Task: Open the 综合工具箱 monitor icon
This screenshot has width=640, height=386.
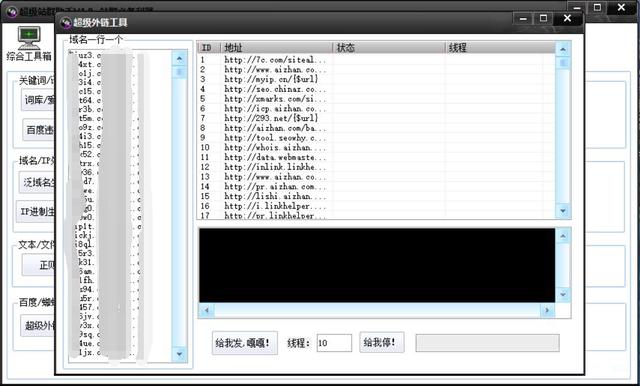Action: (29, 38)
